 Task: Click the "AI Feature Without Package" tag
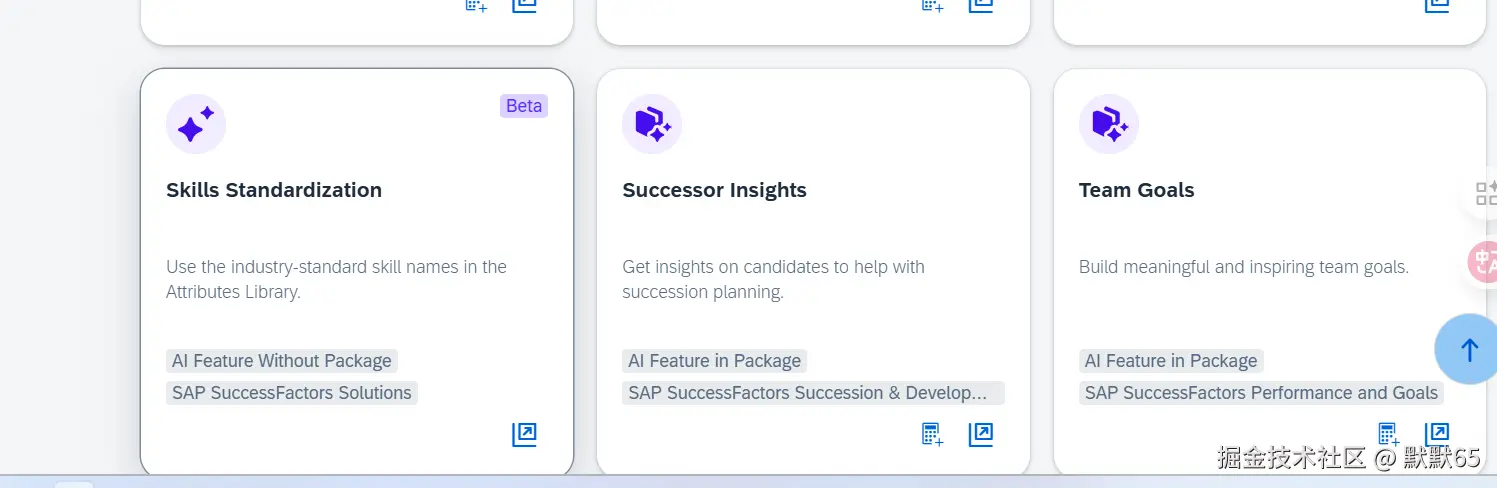[282, 361]
